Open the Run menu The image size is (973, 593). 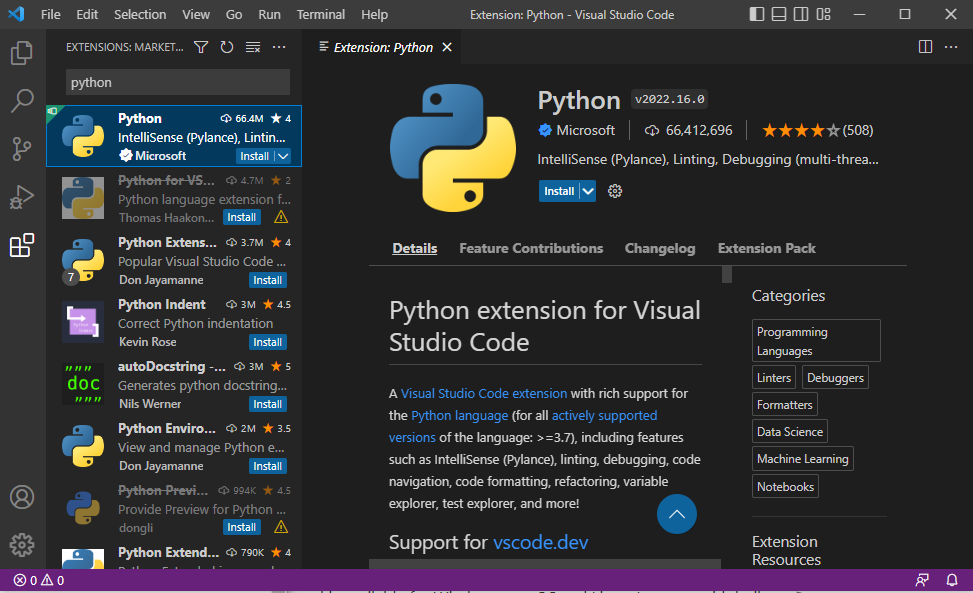[269, 14]
